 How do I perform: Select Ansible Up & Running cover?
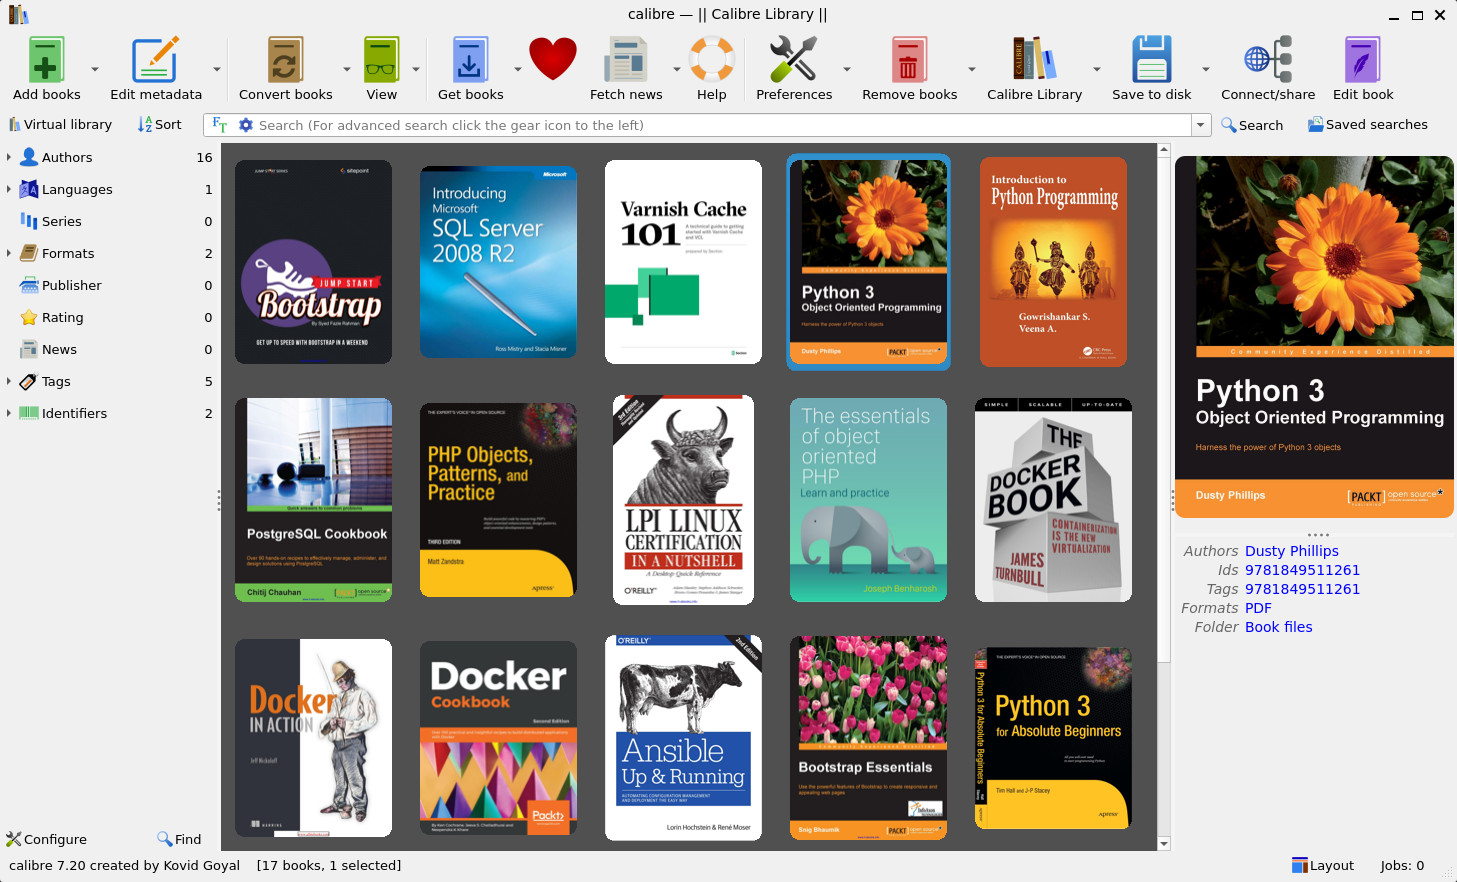point(683,738)
